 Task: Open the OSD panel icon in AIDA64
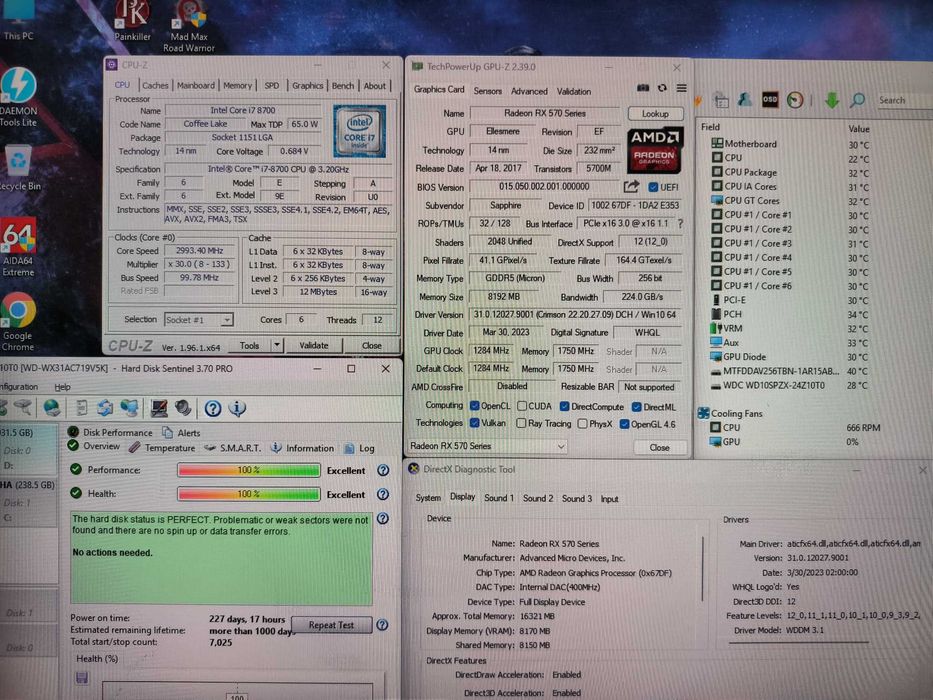point(769,99)
